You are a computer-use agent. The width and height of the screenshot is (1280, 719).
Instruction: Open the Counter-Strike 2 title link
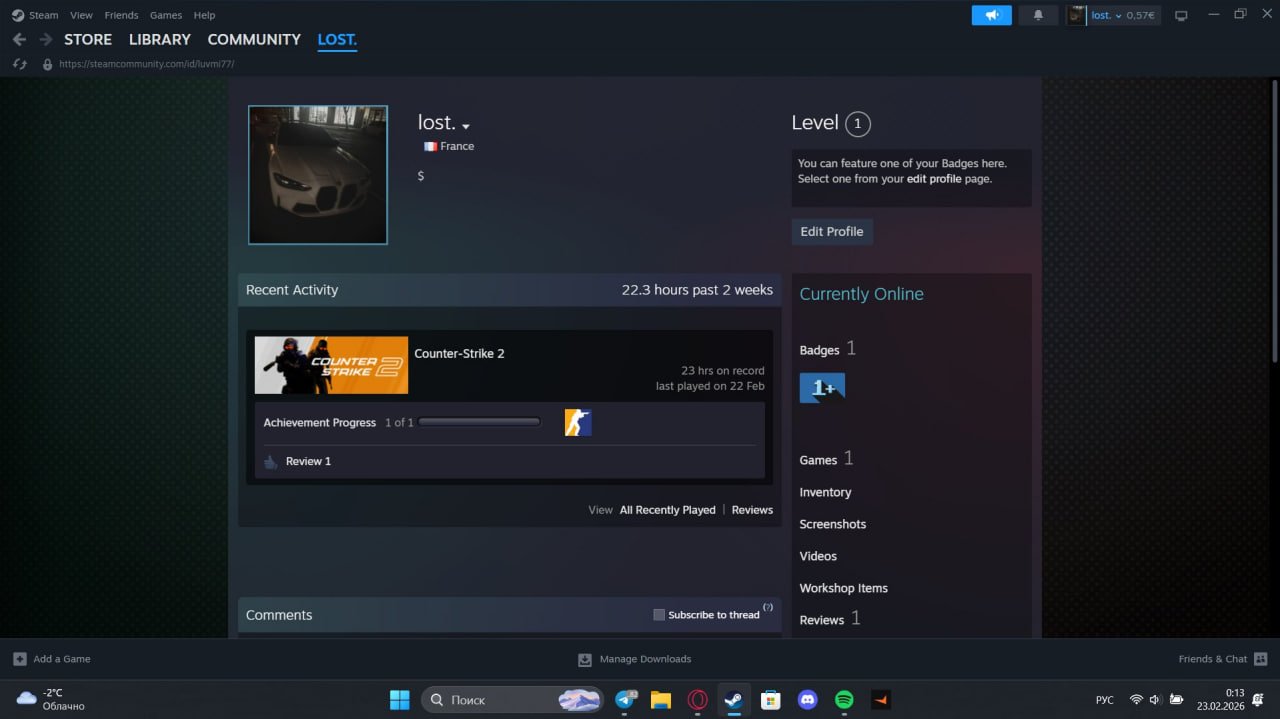click(459, 353)
